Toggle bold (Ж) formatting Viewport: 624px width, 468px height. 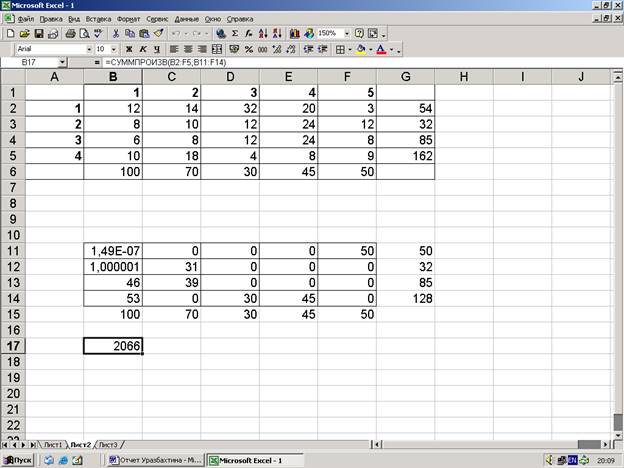click(x=129, y=49)
